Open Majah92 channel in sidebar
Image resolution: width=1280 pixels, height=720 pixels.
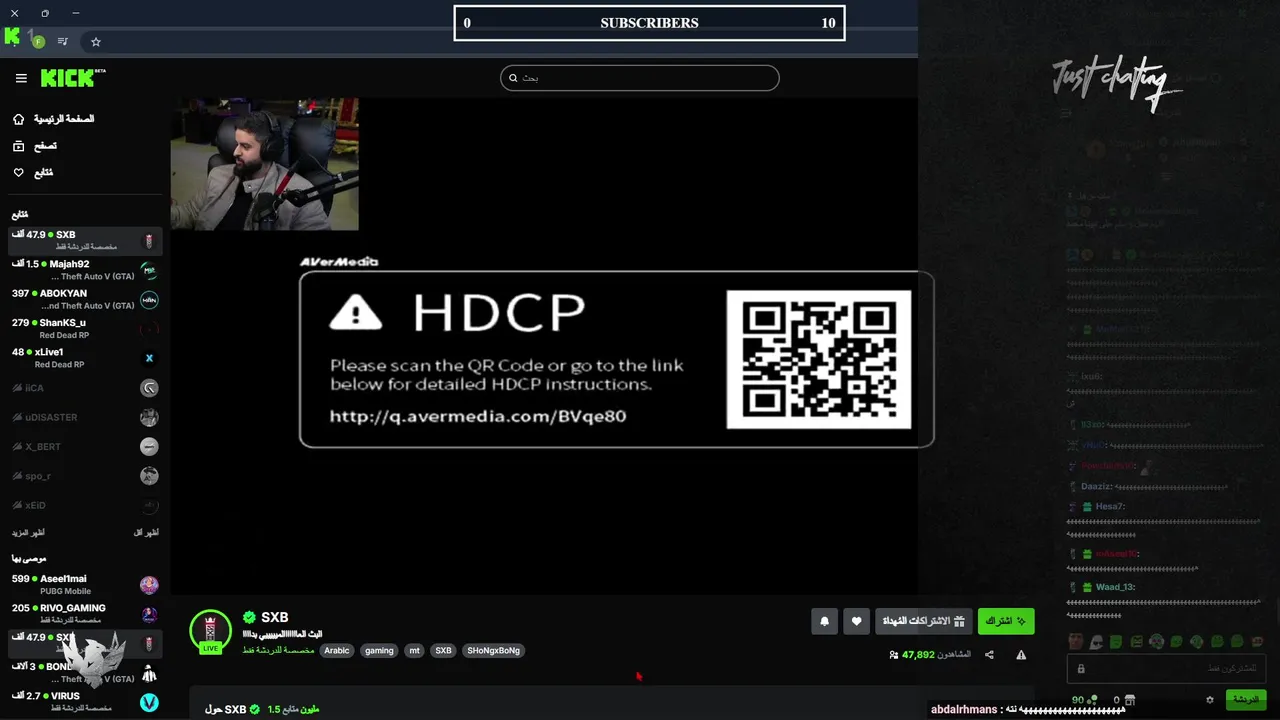click(85, 270)
